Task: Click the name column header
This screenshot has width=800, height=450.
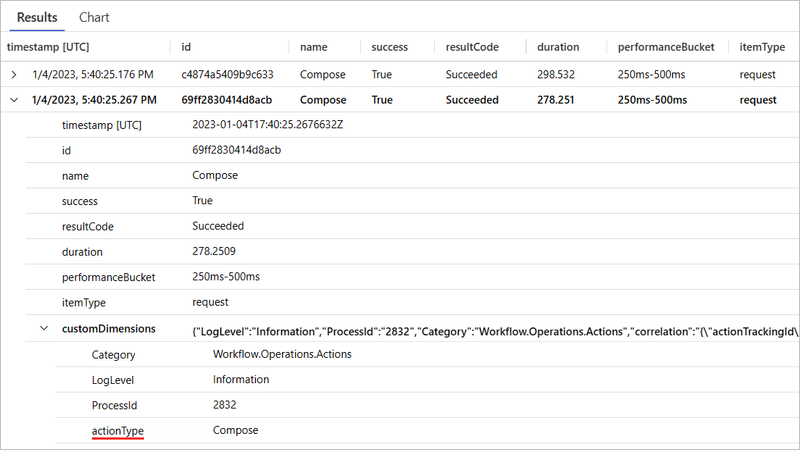Action: pyautogui.click(x=314, y=47)
